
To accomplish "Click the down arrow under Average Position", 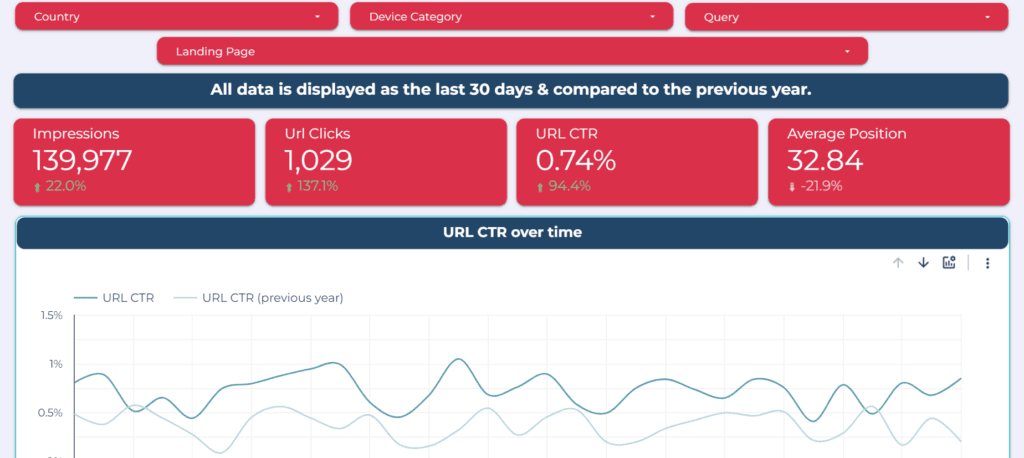I will [792, 187].
